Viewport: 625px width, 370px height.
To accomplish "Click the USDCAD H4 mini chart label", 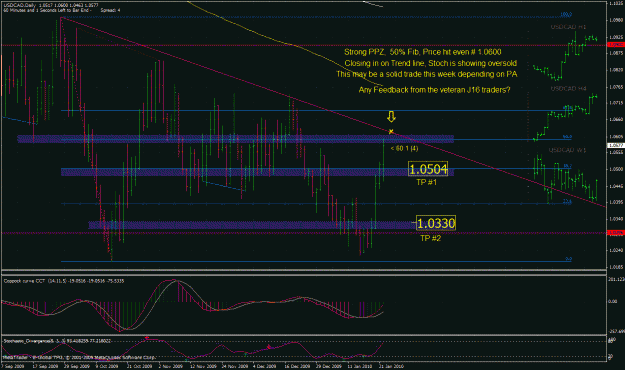I will point(568,88).
